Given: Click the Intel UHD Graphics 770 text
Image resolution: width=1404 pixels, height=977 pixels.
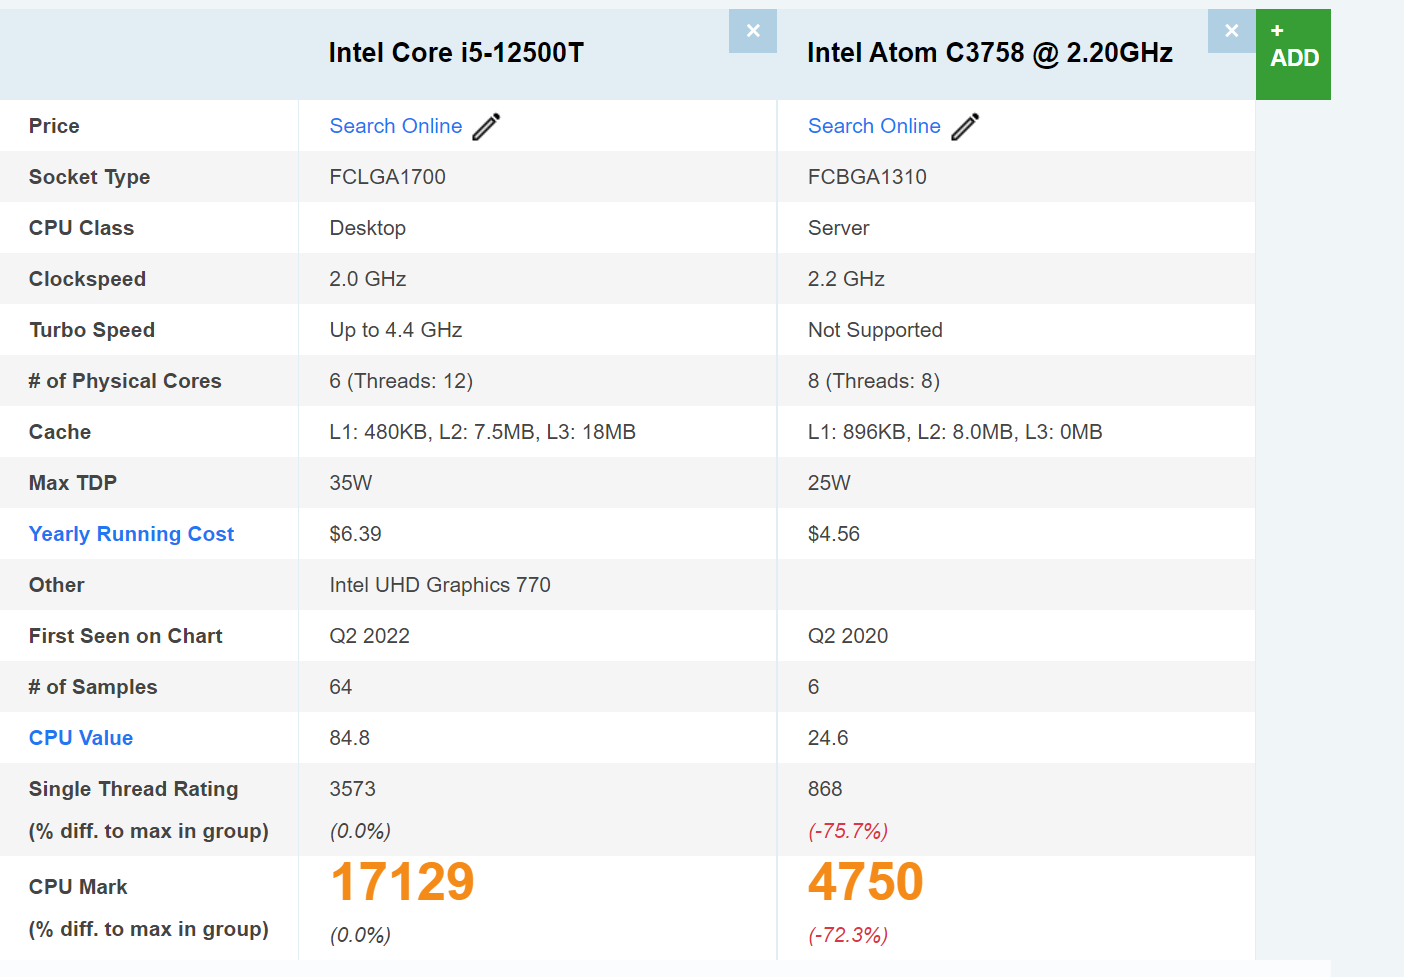Looking at the screenshot, I should click(x=440, y=585).
